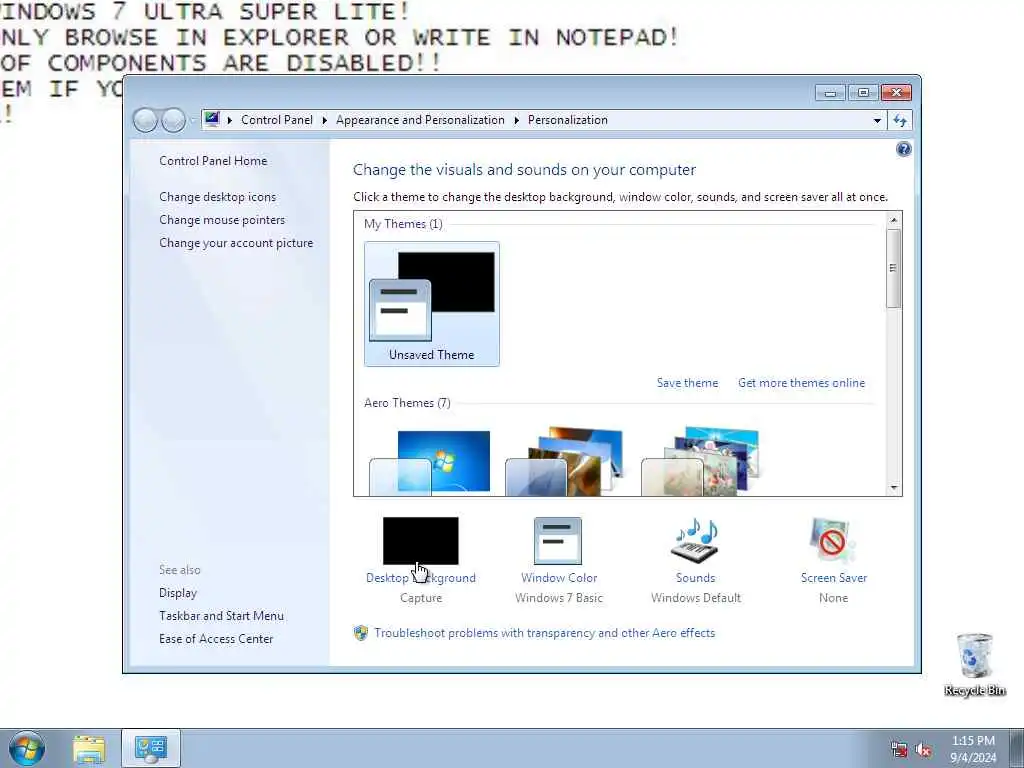The image size is (1024, 768).
Task: Open Change desktop icons
Action: (217, 197)
